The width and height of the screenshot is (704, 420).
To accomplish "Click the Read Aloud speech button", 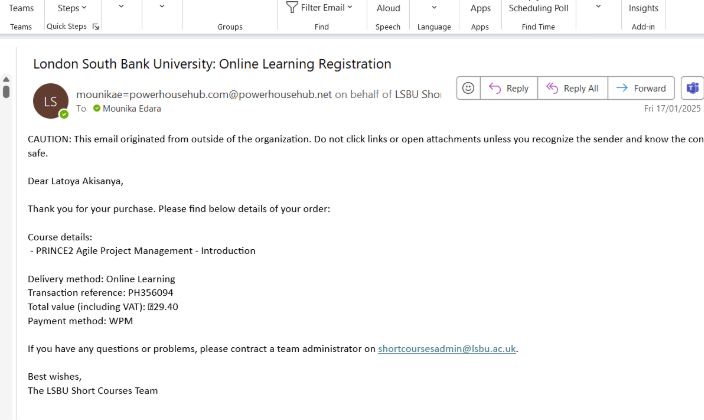I will pos(388,8).
